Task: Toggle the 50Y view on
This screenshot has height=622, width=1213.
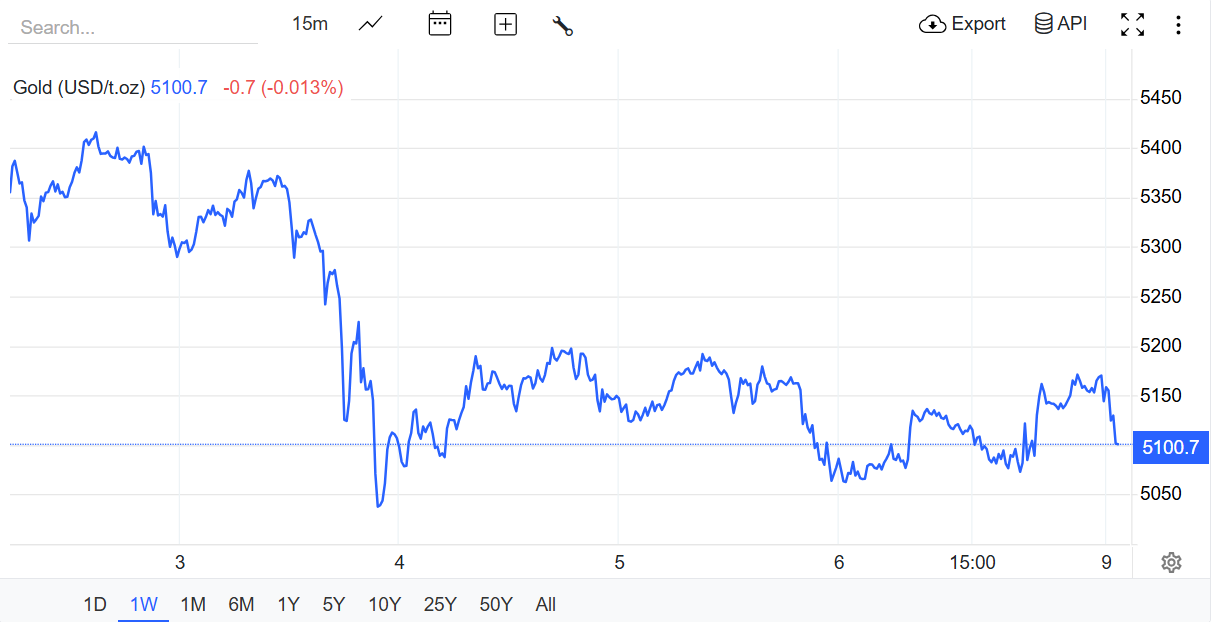Action: [x=495, y=604]
